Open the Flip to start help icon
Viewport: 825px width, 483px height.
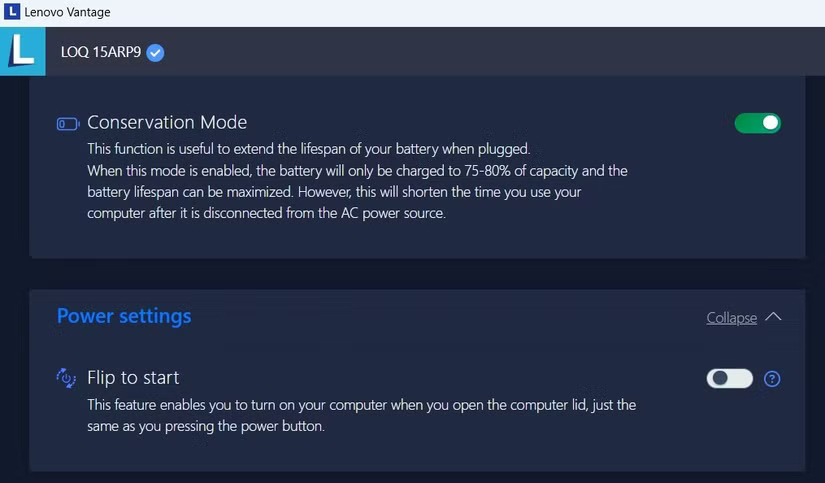coord(772,378)
